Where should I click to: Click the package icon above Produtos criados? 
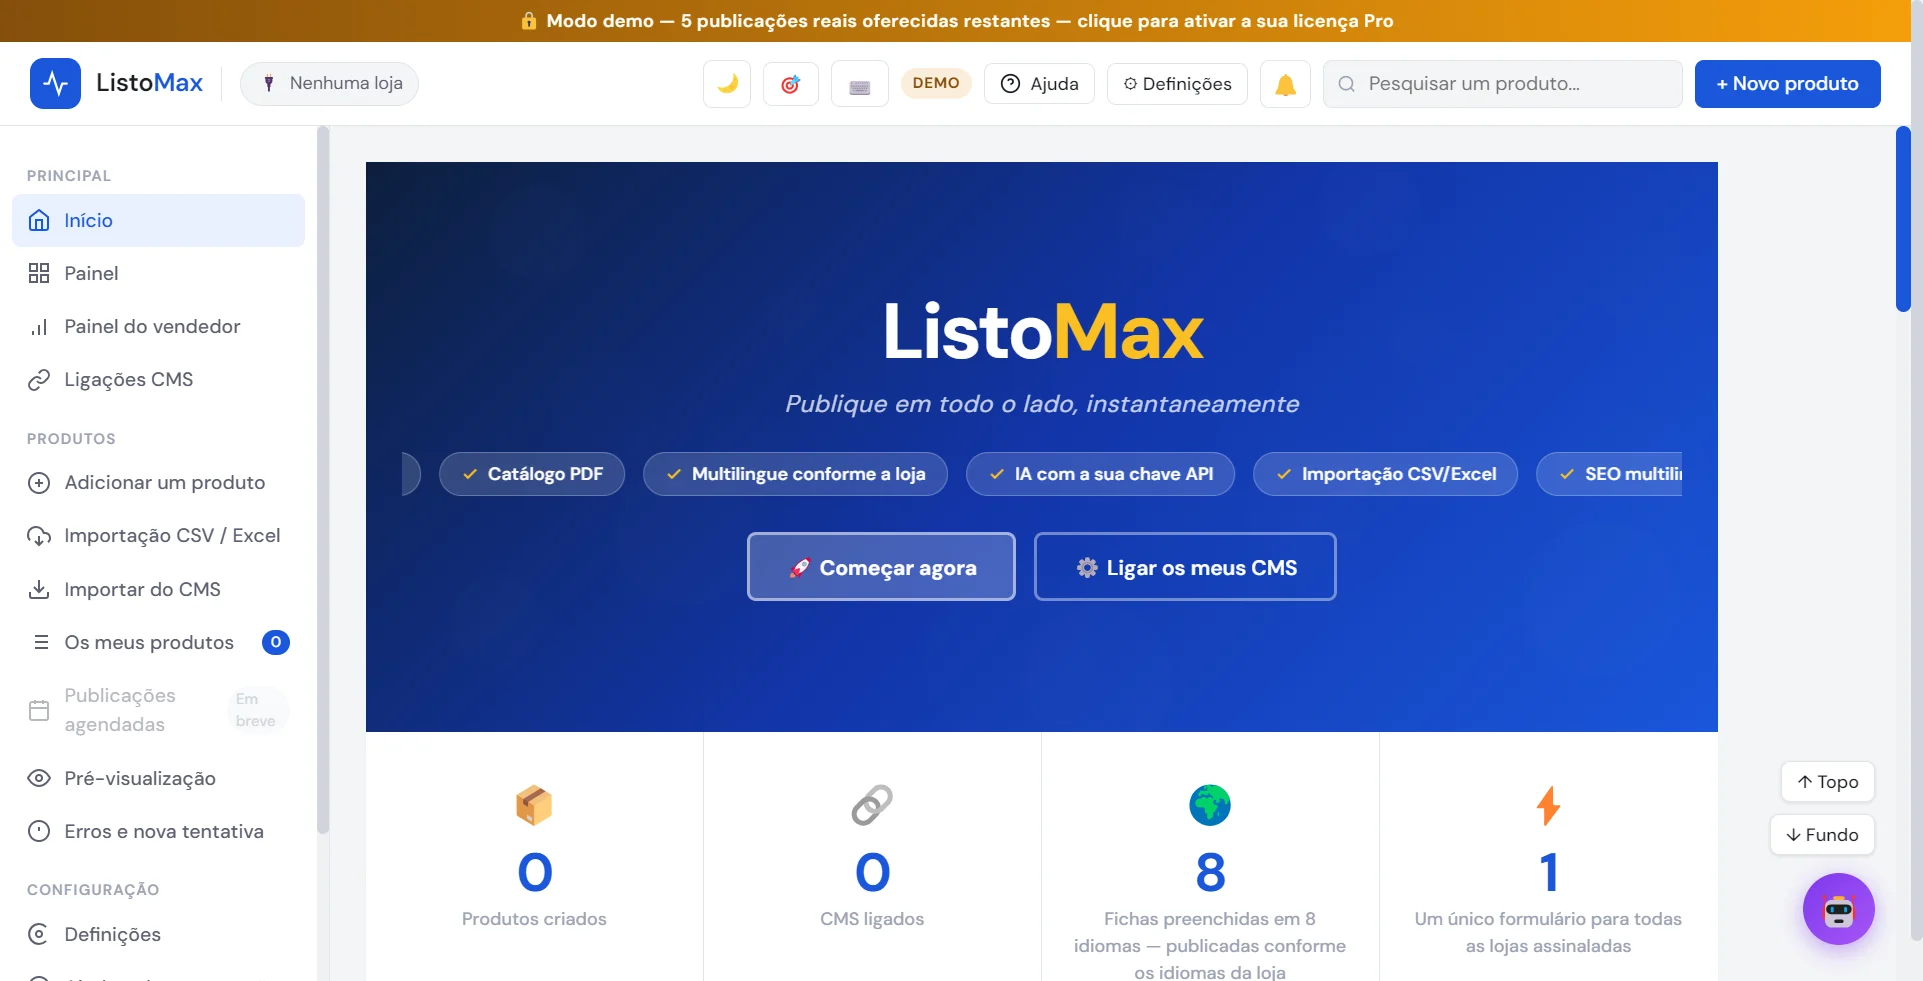[534, 805]
